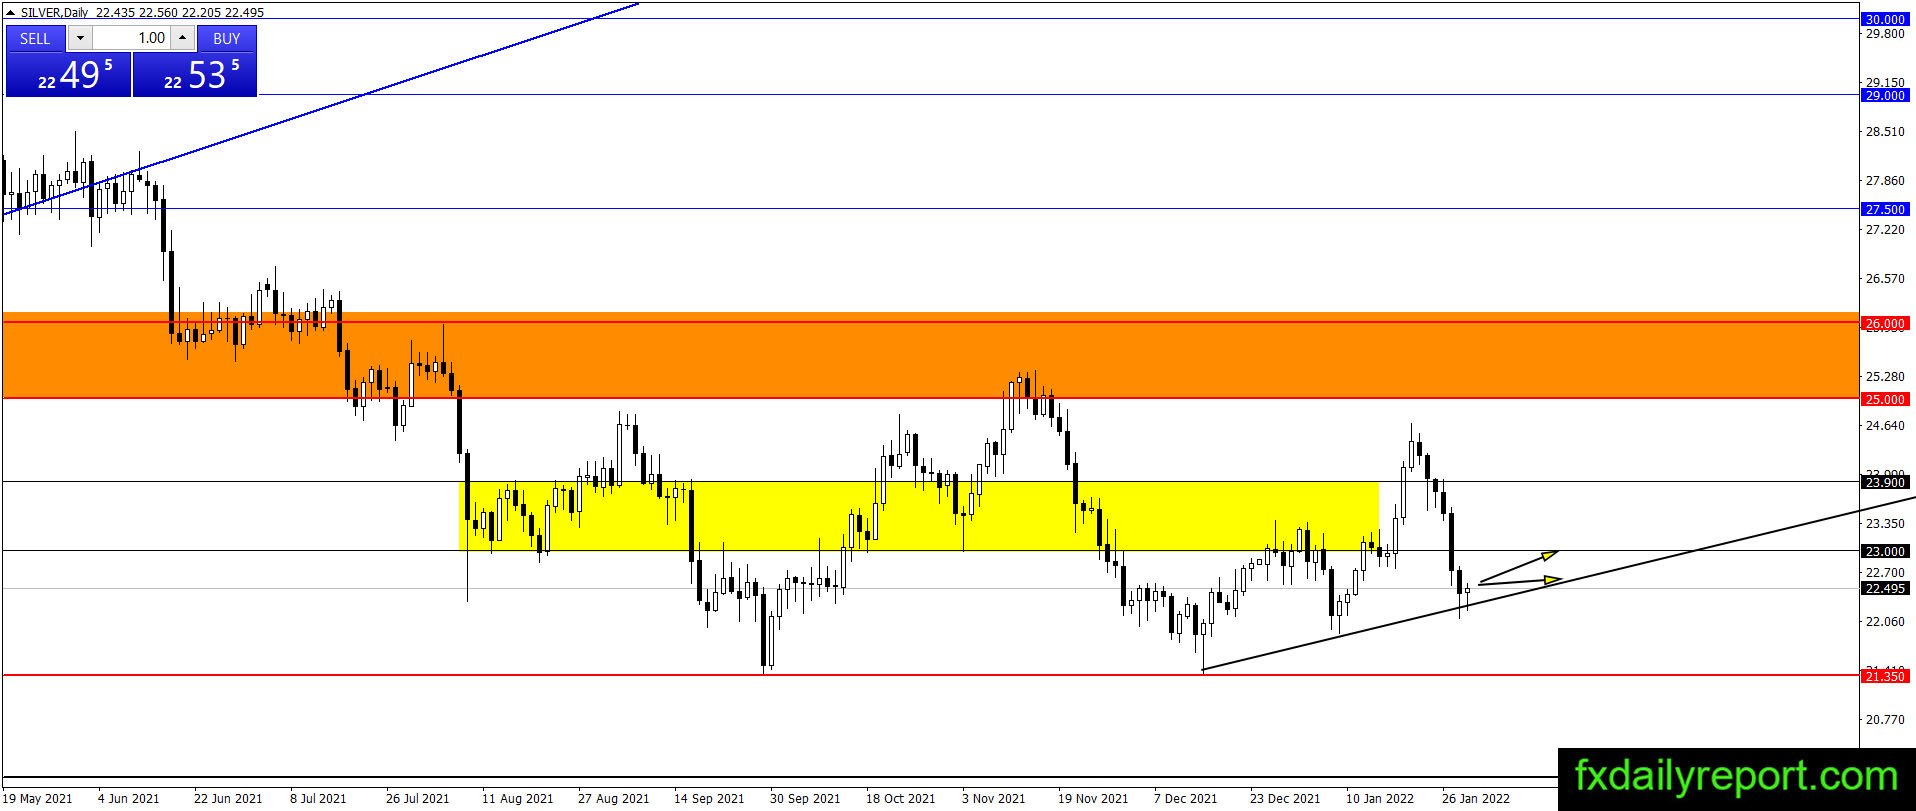Screen dimensions: 1916x811
Task: Click the buy price 22.535 tile
Action: pos(195,75)
